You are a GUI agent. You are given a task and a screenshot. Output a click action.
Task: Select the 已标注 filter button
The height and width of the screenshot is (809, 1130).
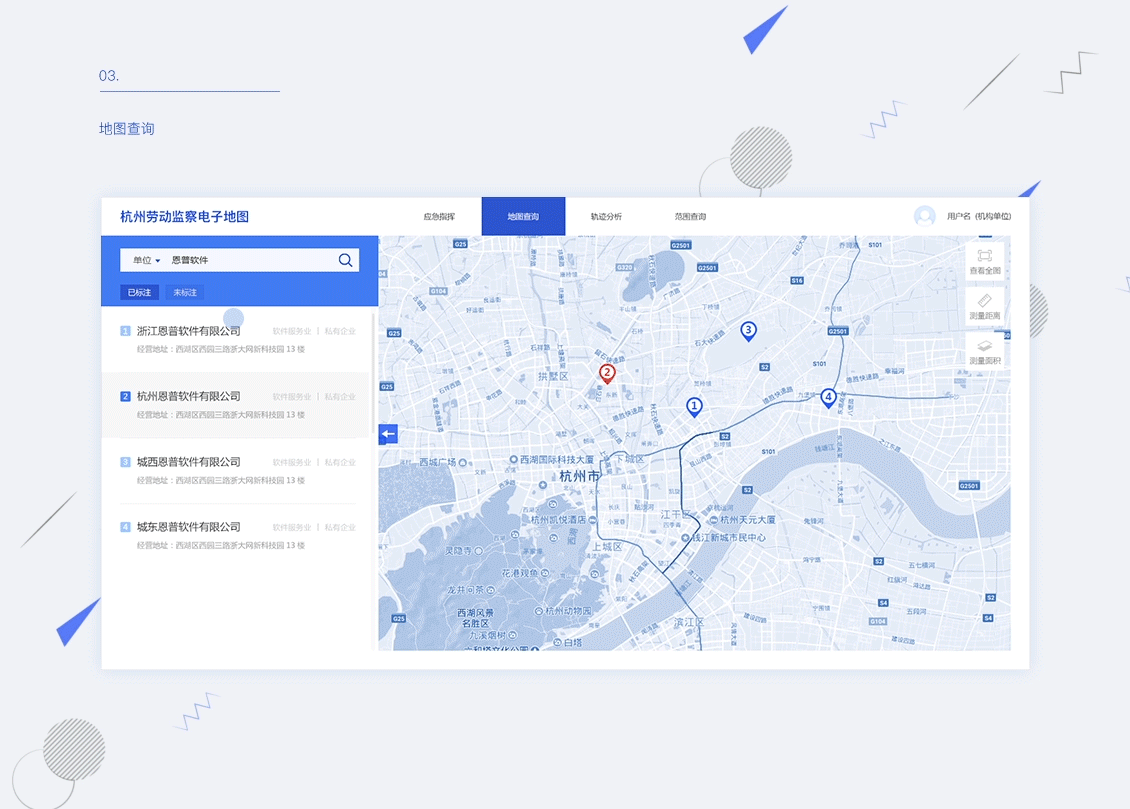[x=139, y=292]
